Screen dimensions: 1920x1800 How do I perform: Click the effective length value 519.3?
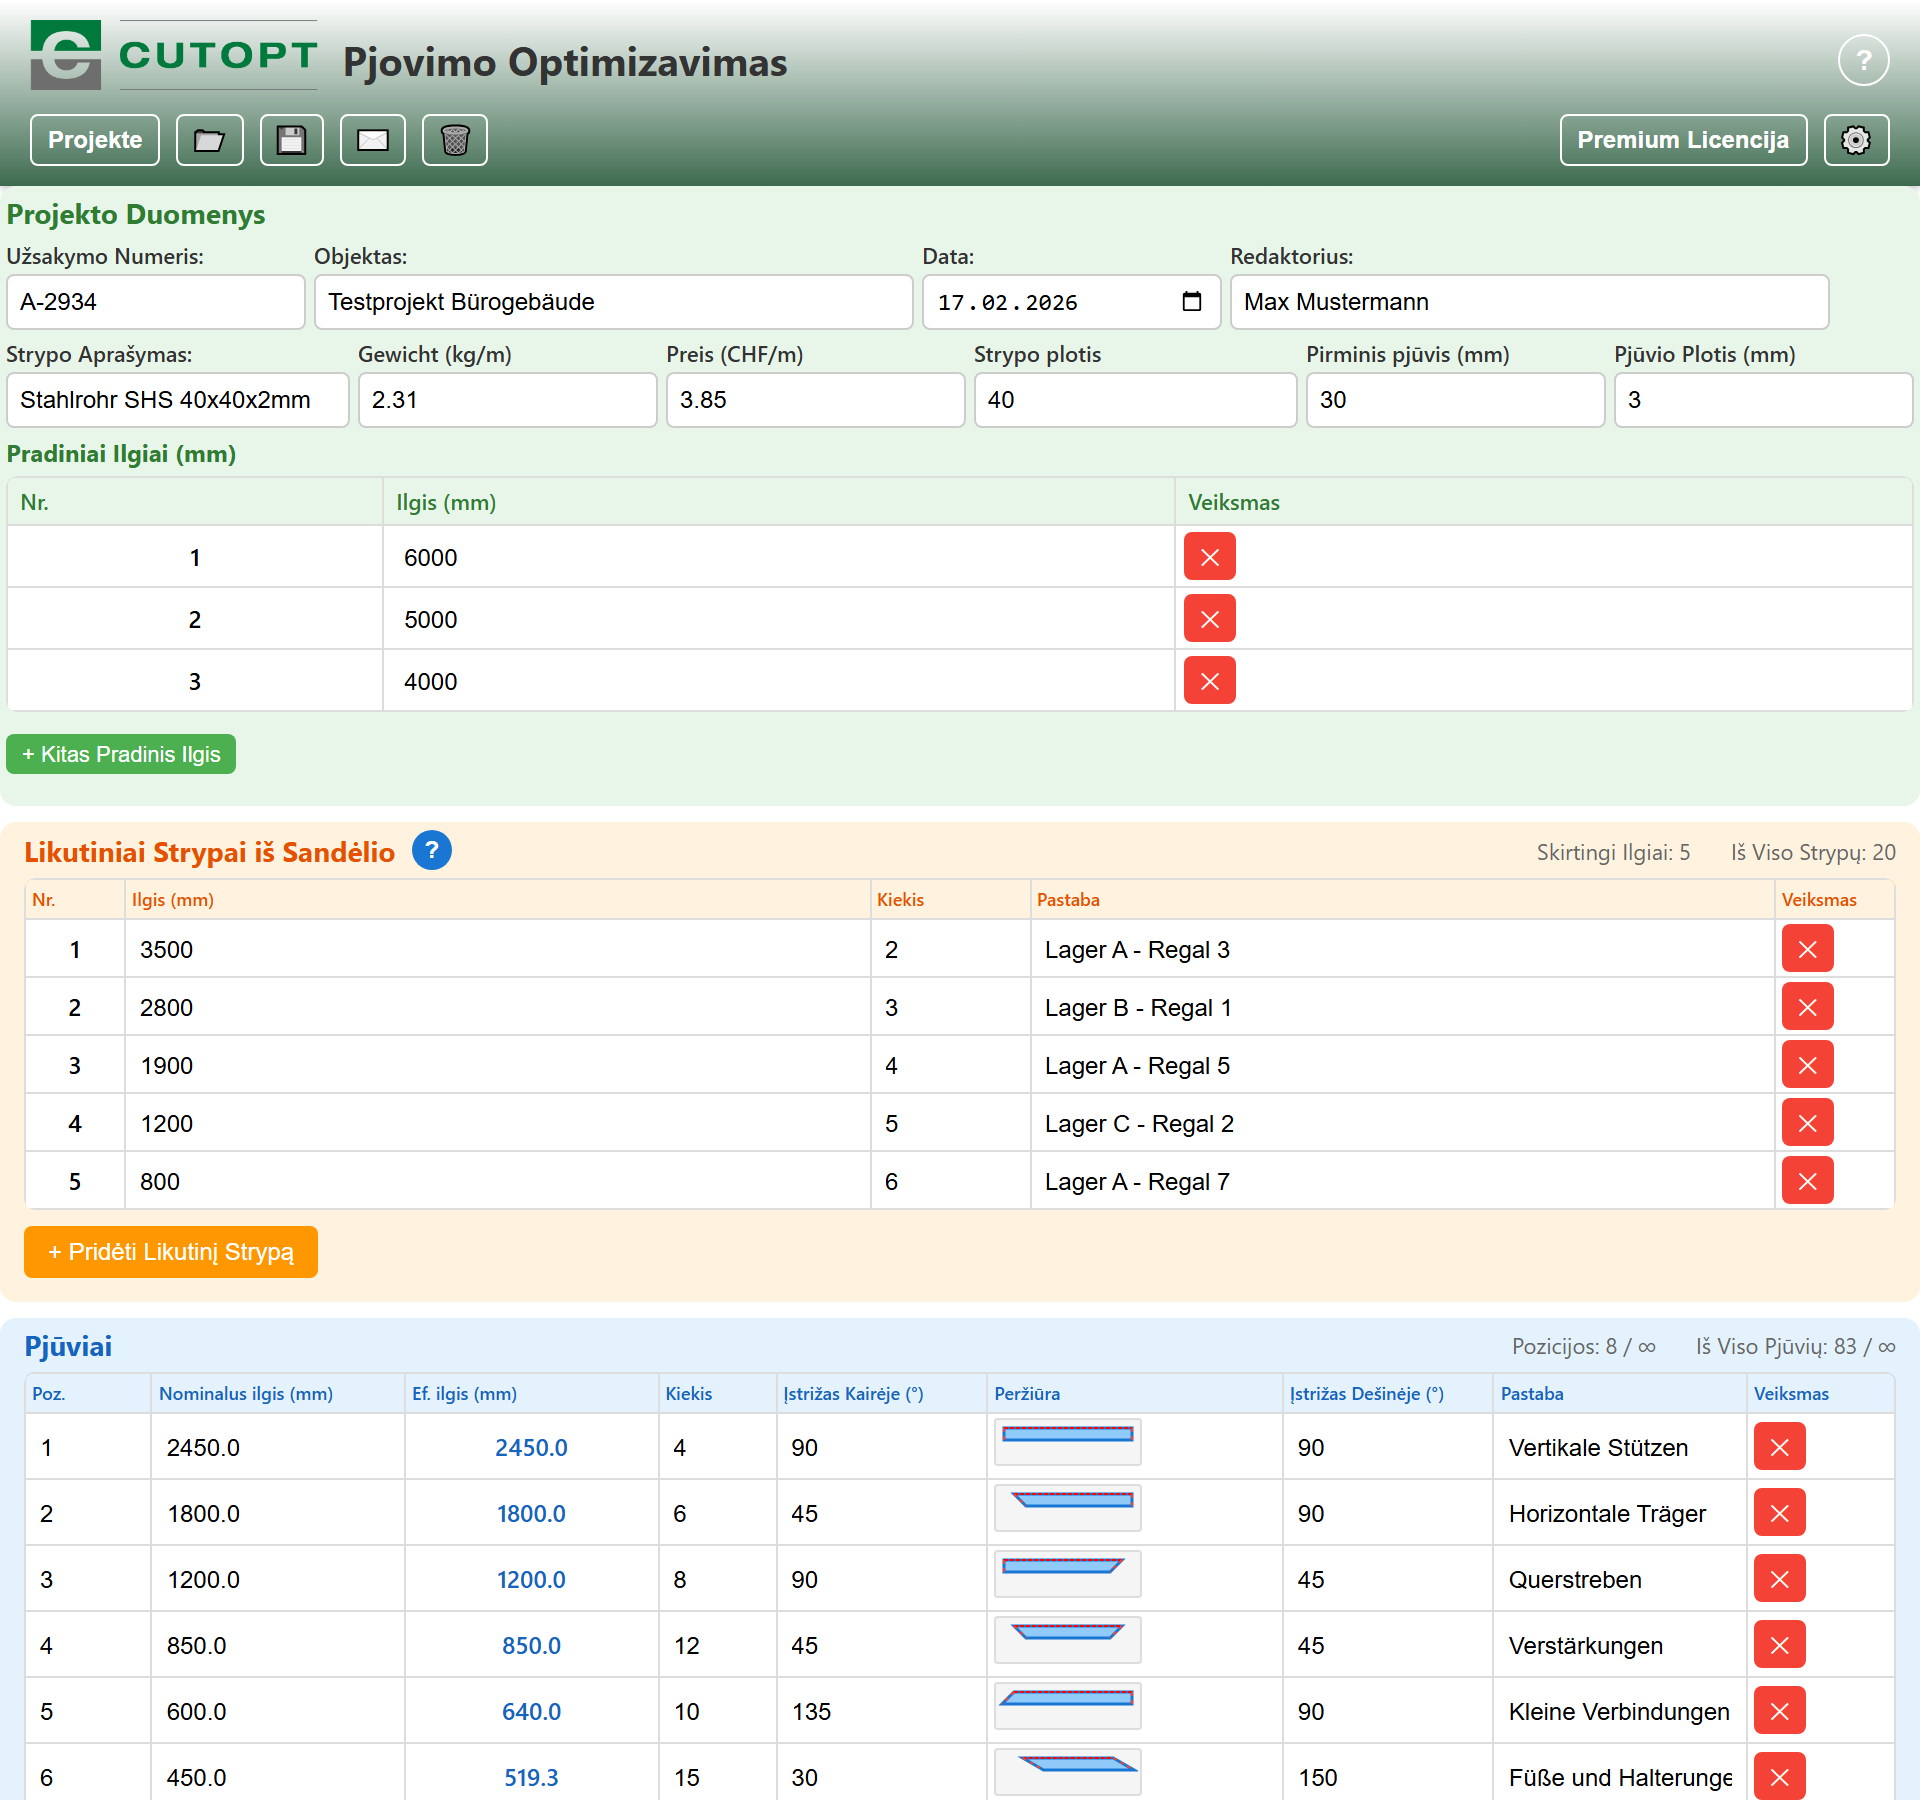[531, 1778]
